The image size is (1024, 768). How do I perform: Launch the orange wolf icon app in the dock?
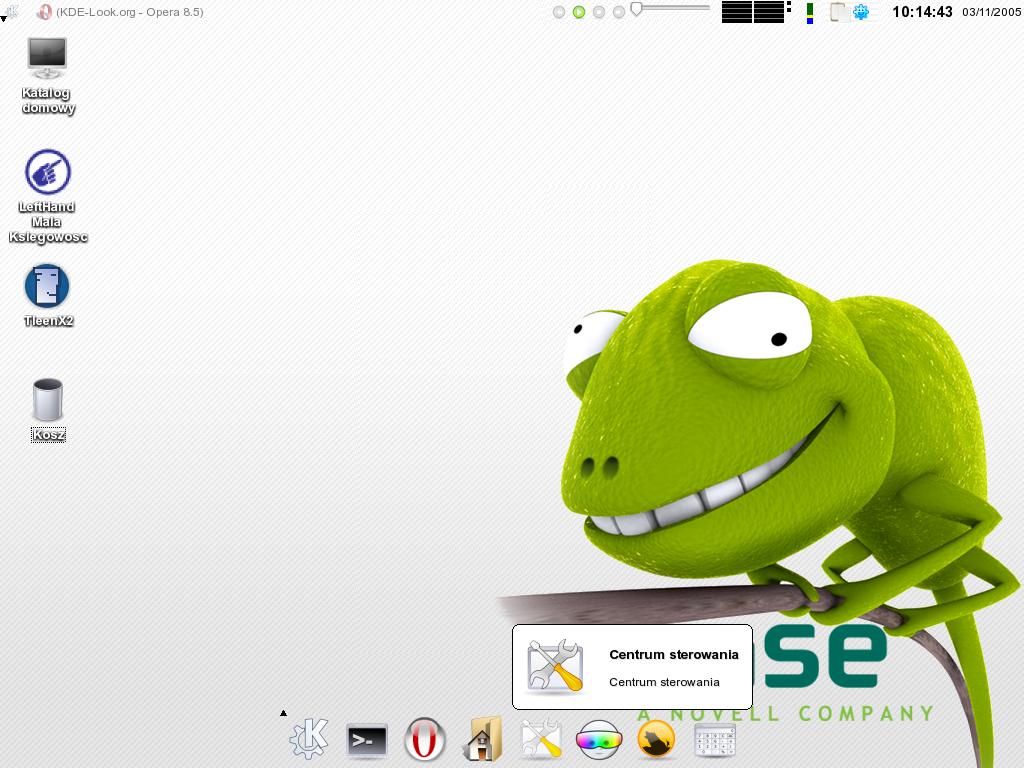tap(656, 740)
